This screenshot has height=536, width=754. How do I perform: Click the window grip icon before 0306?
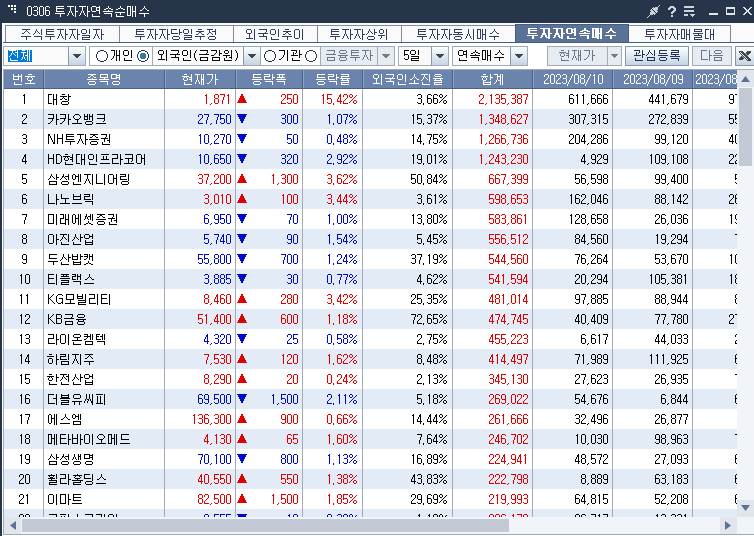pos(12,9)
